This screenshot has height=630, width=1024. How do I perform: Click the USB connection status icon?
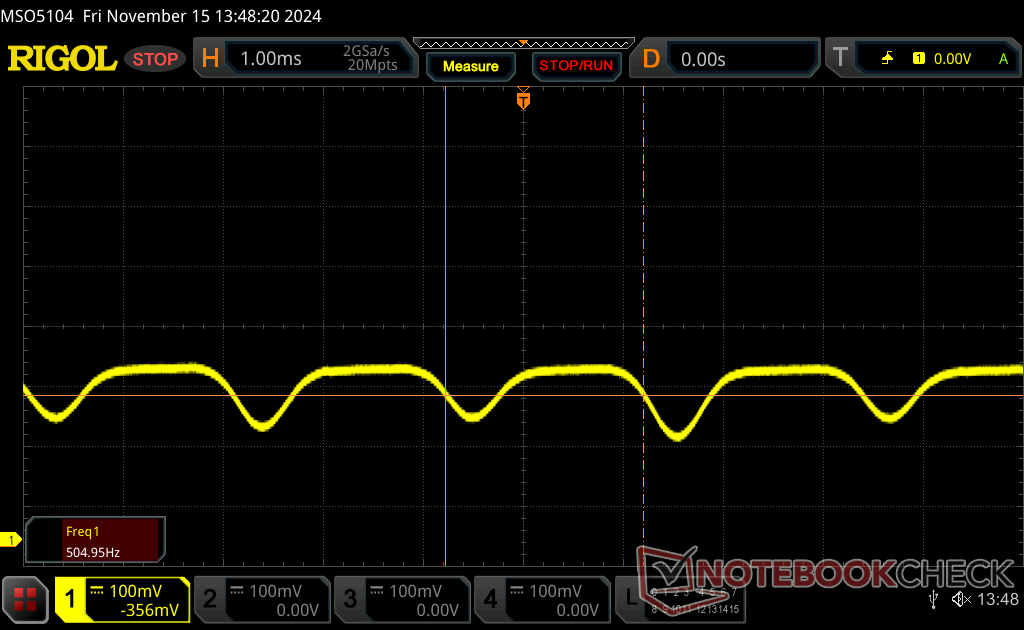934,599
